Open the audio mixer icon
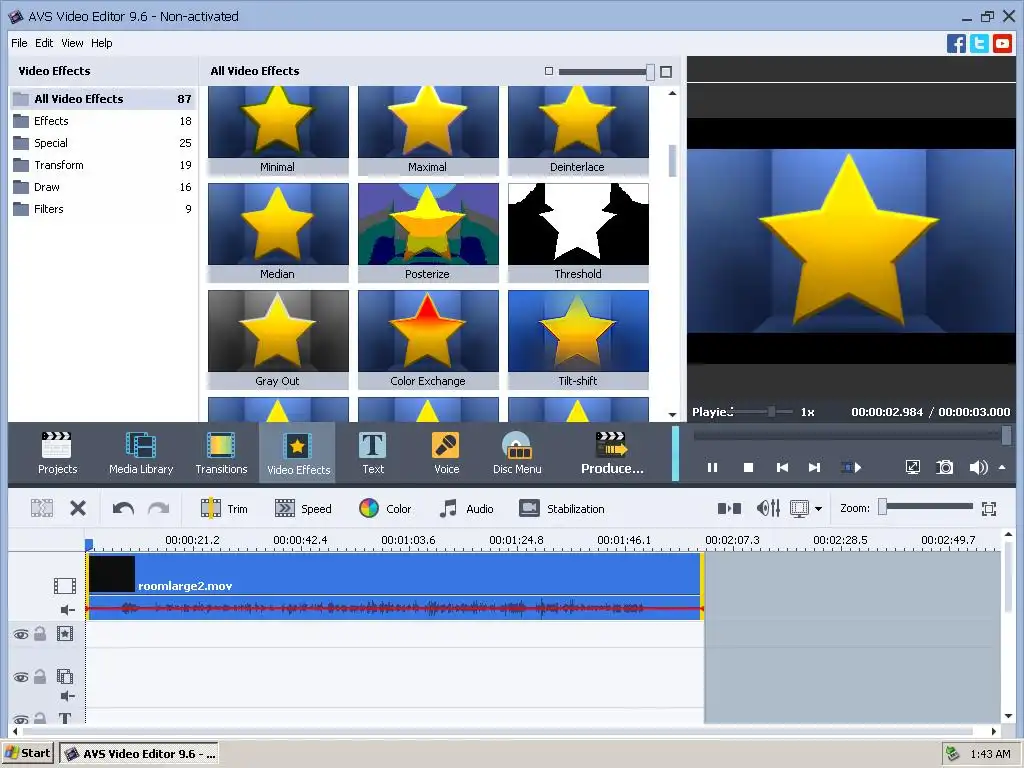1024x768 pixels. [768, 508]
